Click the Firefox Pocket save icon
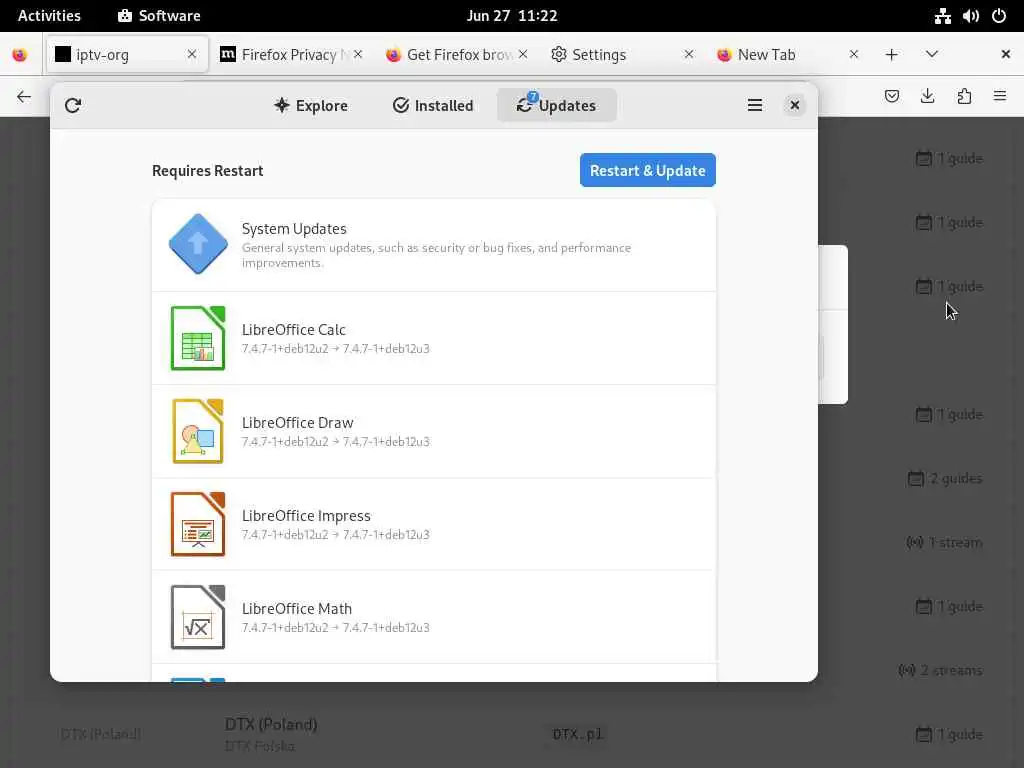This screenshot has width=1024, height=768. coord(891,97)
